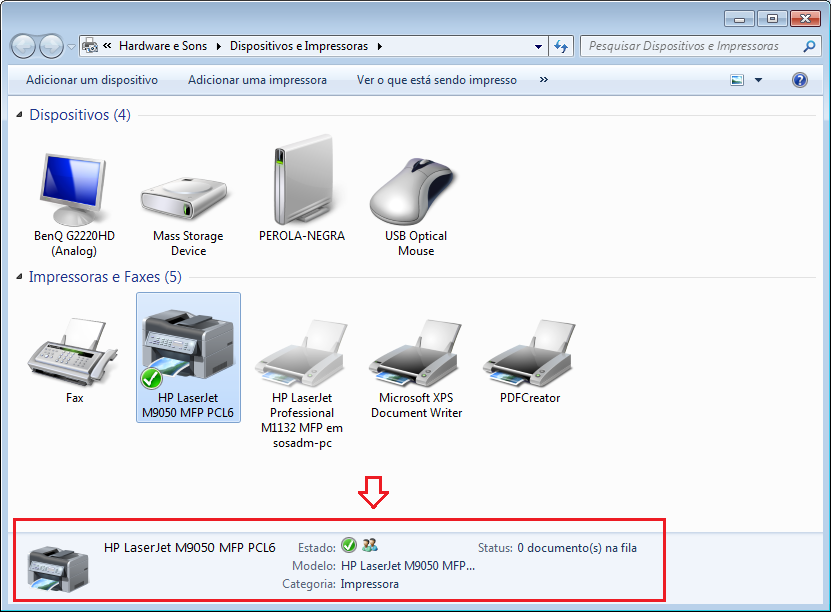Click the category value 'Impressora'
The height and width of the screenshot is (612, 831).
[x=369, y=584]
